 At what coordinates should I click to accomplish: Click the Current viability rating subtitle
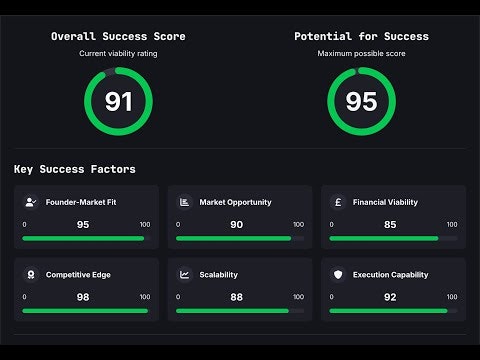pyautogui.click(x=118, y=53)
